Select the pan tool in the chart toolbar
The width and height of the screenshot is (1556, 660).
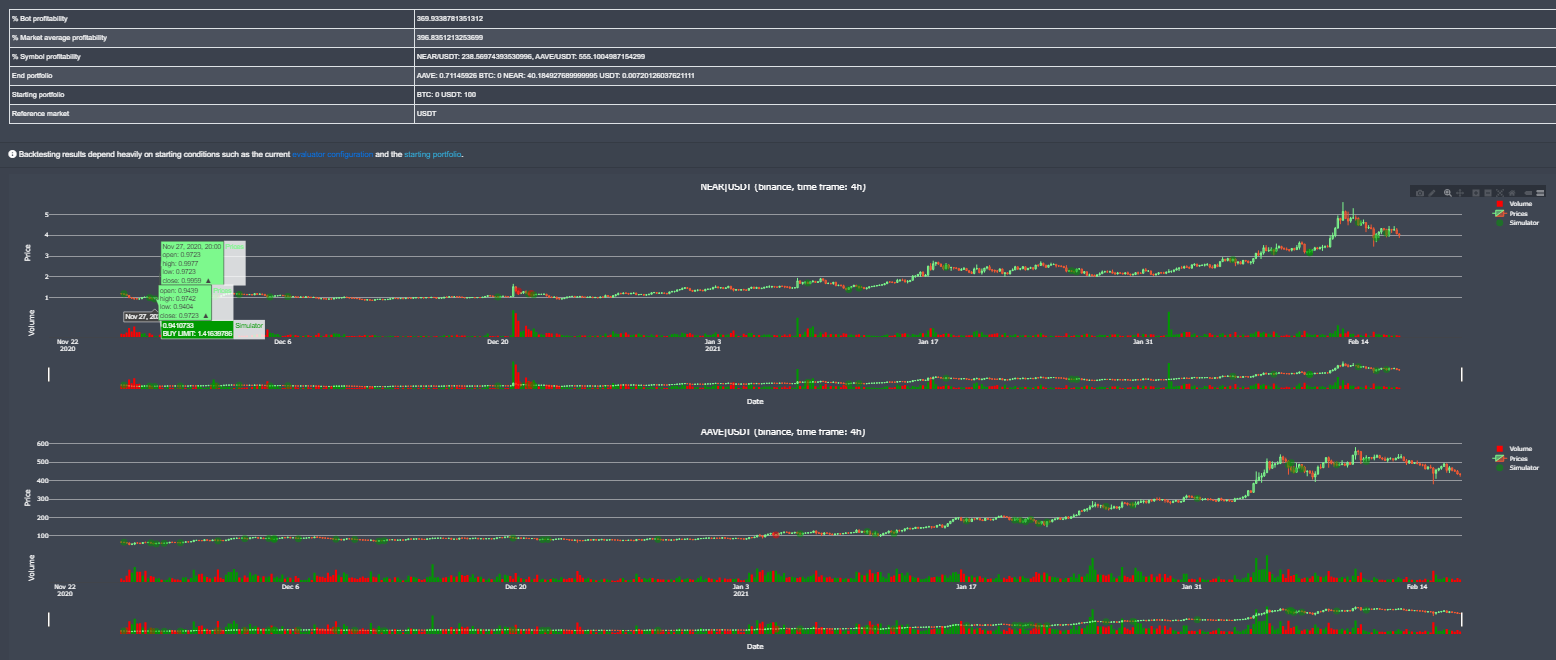1461,193
